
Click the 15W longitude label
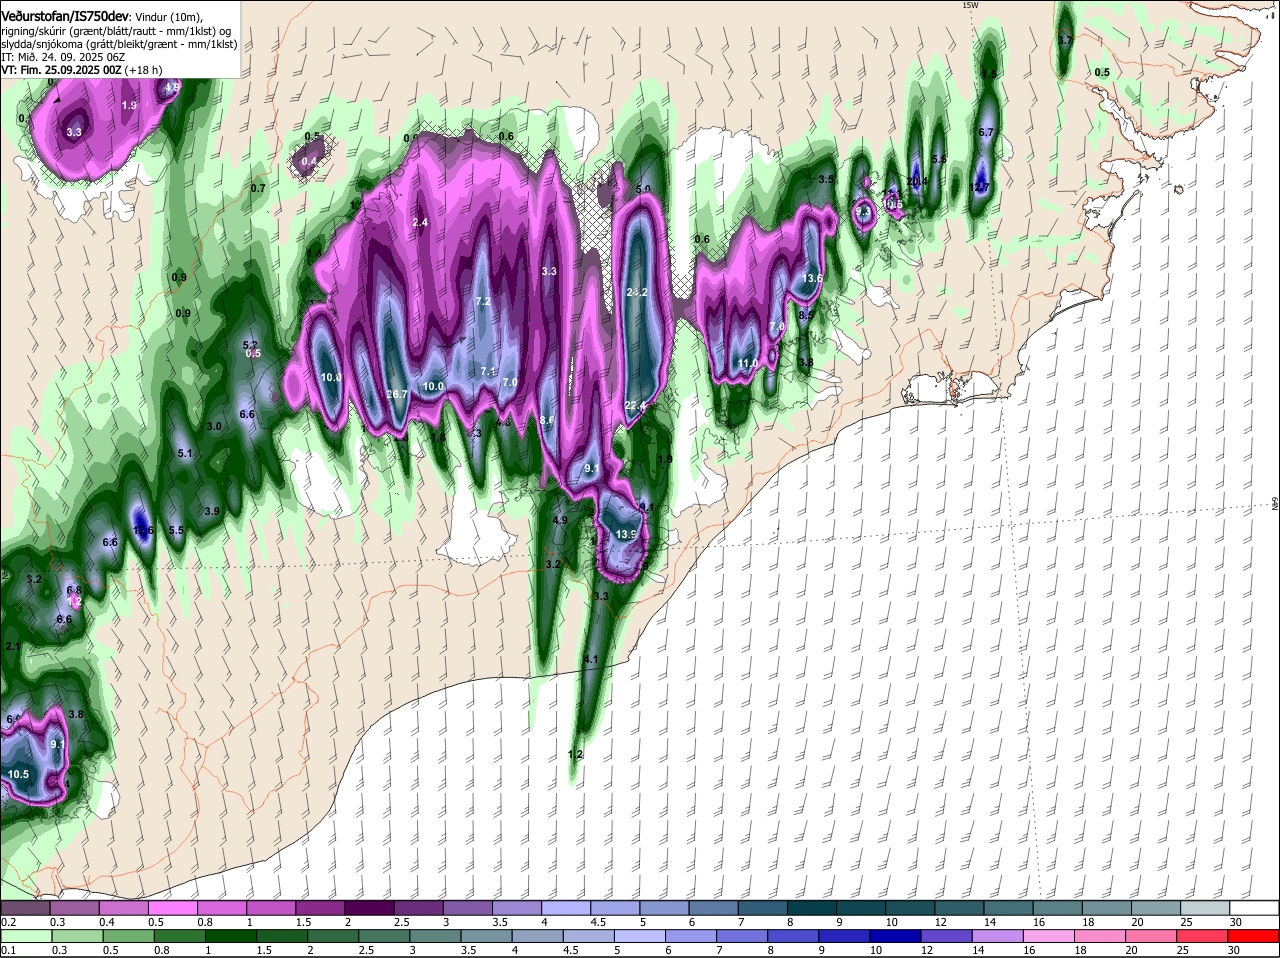969,5
